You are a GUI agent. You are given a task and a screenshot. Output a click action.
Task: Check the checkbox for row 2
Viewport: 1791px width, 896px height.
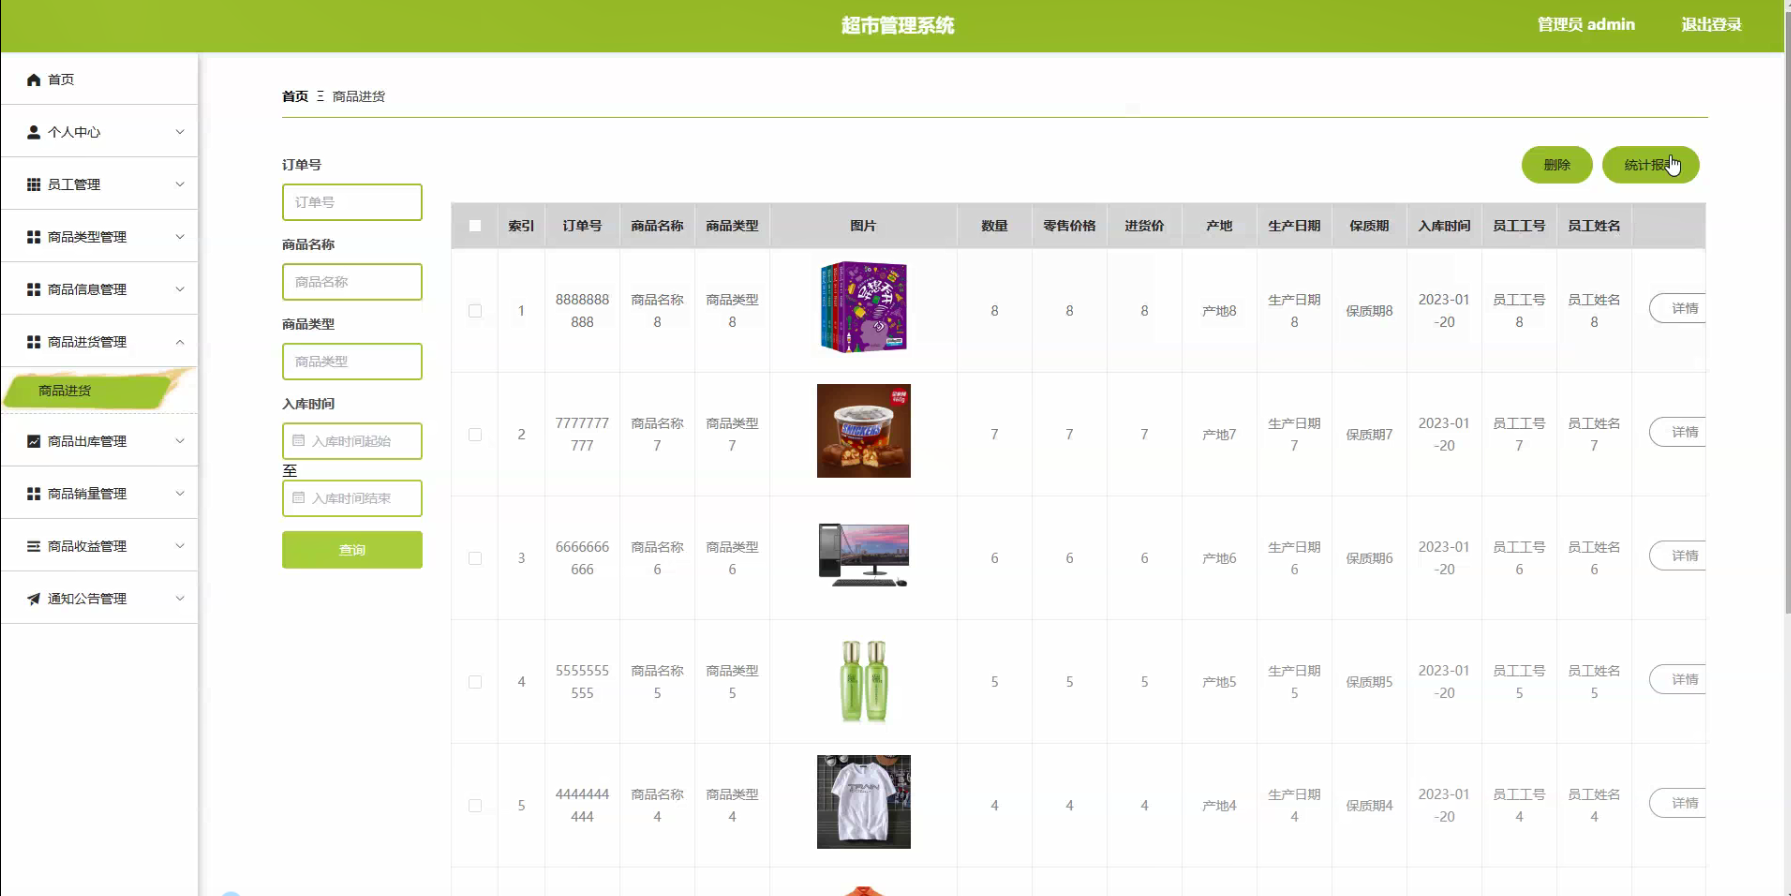[x=475, y=435]
